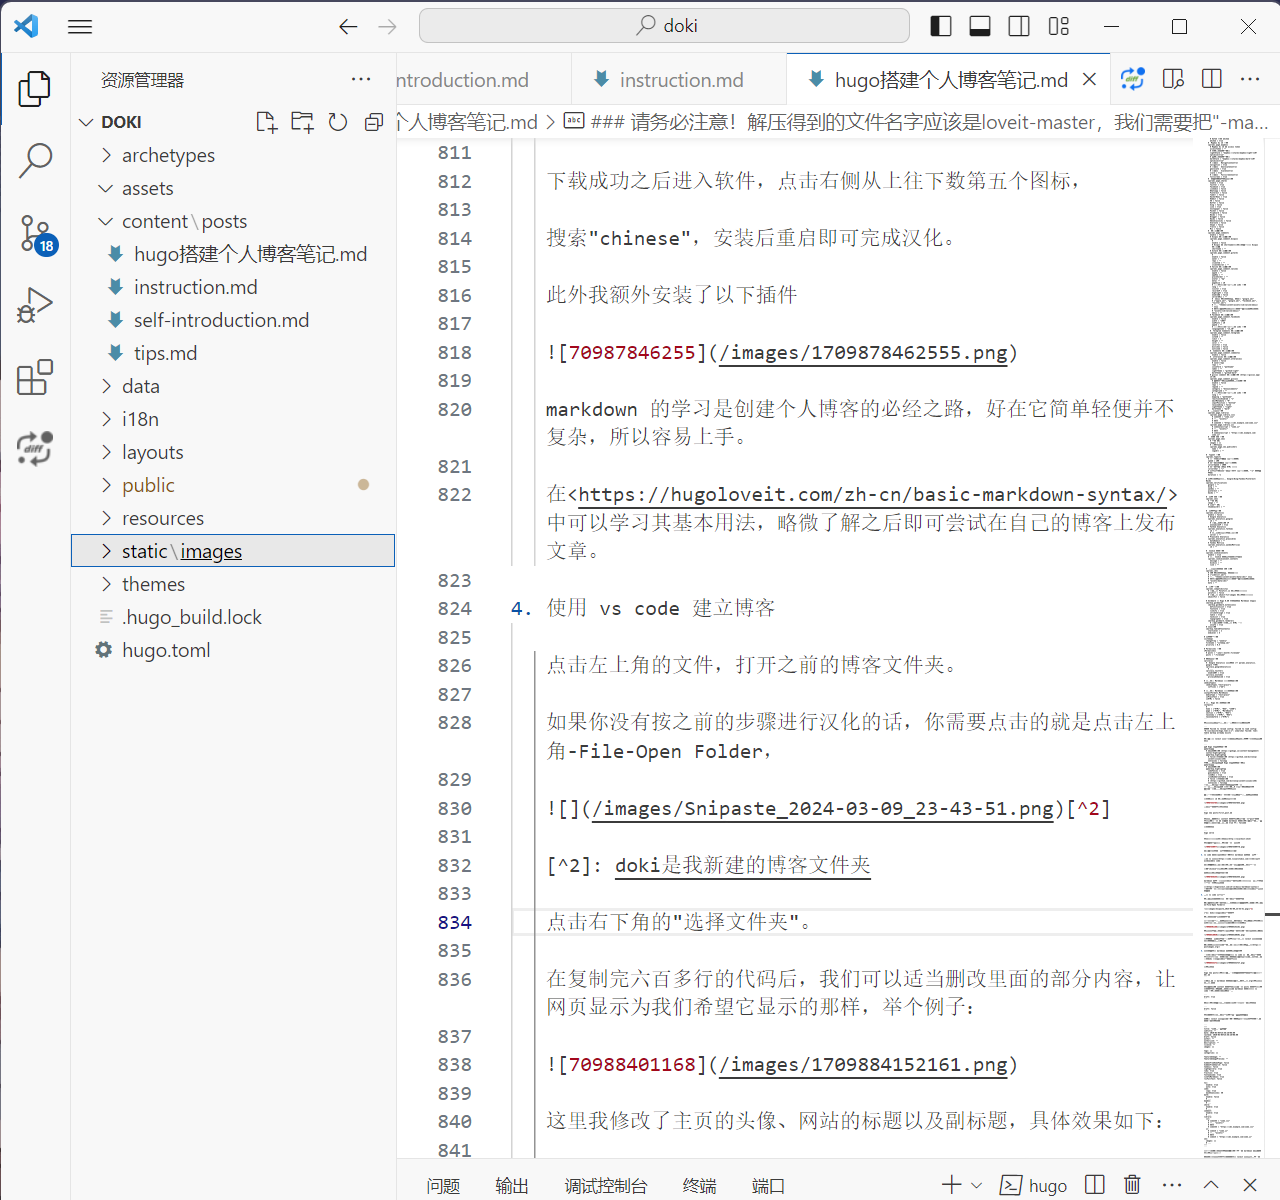Expand the resources folder
The image size is (1280, 1200).
point(233,518)
